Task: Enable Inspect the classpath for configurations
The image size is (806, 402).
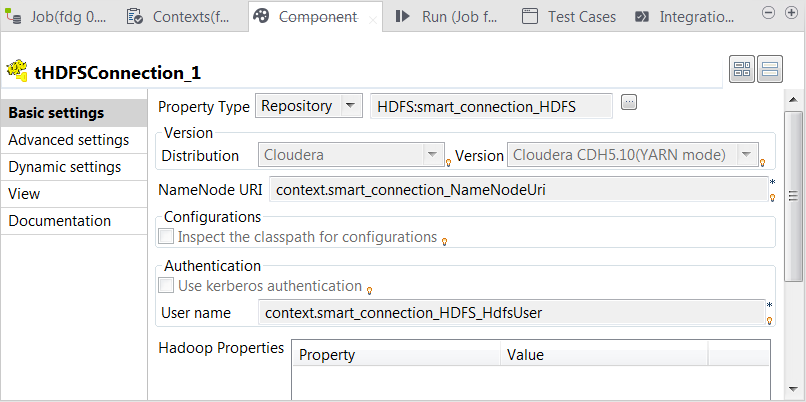Action: (x=166, y=237)
